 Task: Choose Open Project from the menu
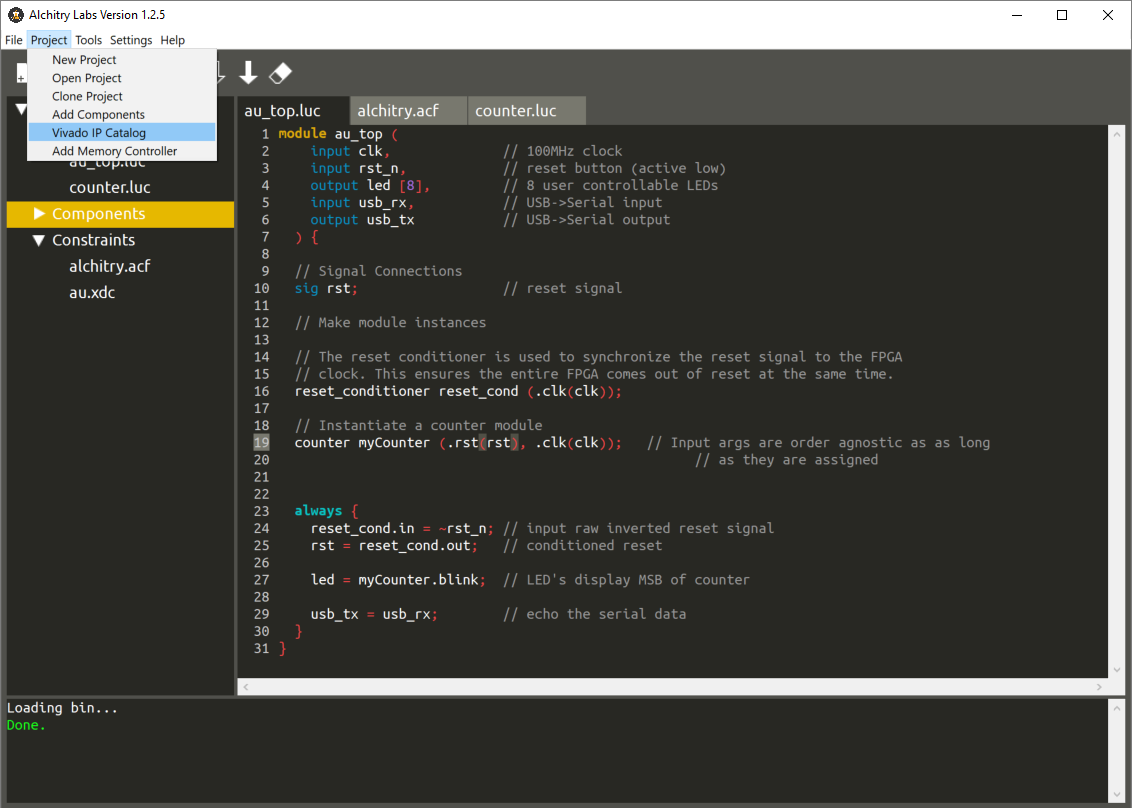click(x=122, y=78)
